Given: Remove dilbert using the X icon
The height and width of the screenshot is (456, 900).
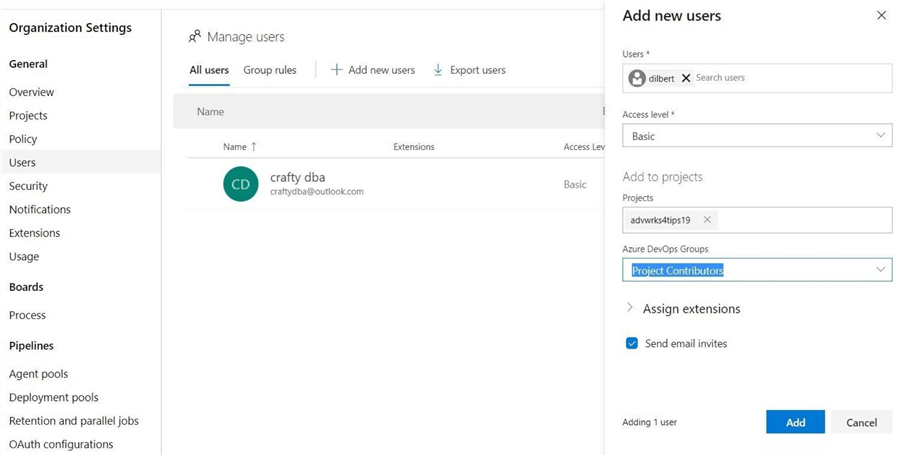Looking at the screenshot, I should (x=686, y=78).
